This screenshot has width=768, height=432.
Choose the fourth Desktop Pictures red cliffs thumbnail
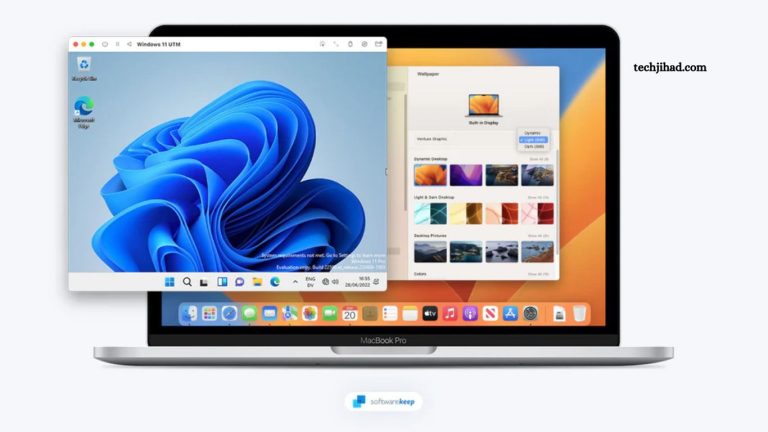(537, 252)
